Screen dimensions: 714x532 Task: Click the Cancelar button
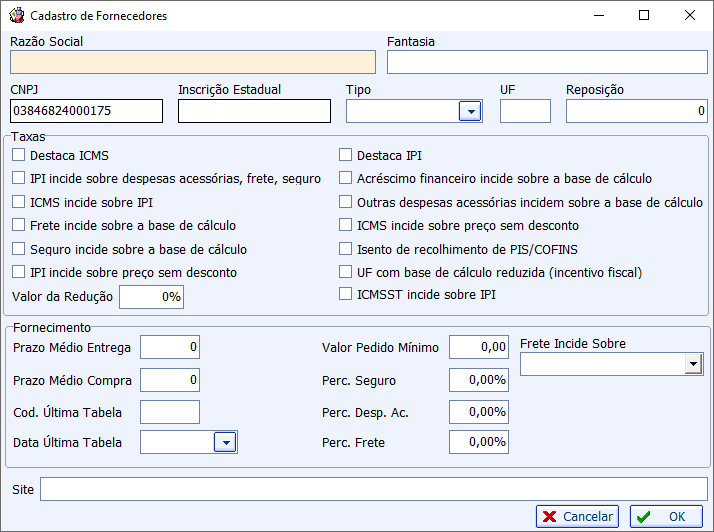(x=577, y=517)
